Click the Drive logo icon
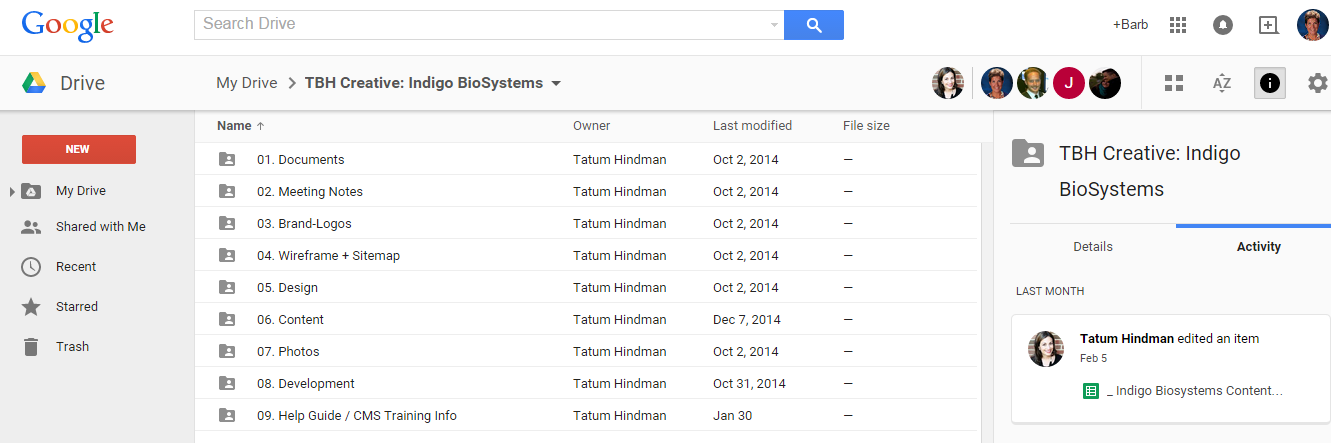 click(35, 83)
